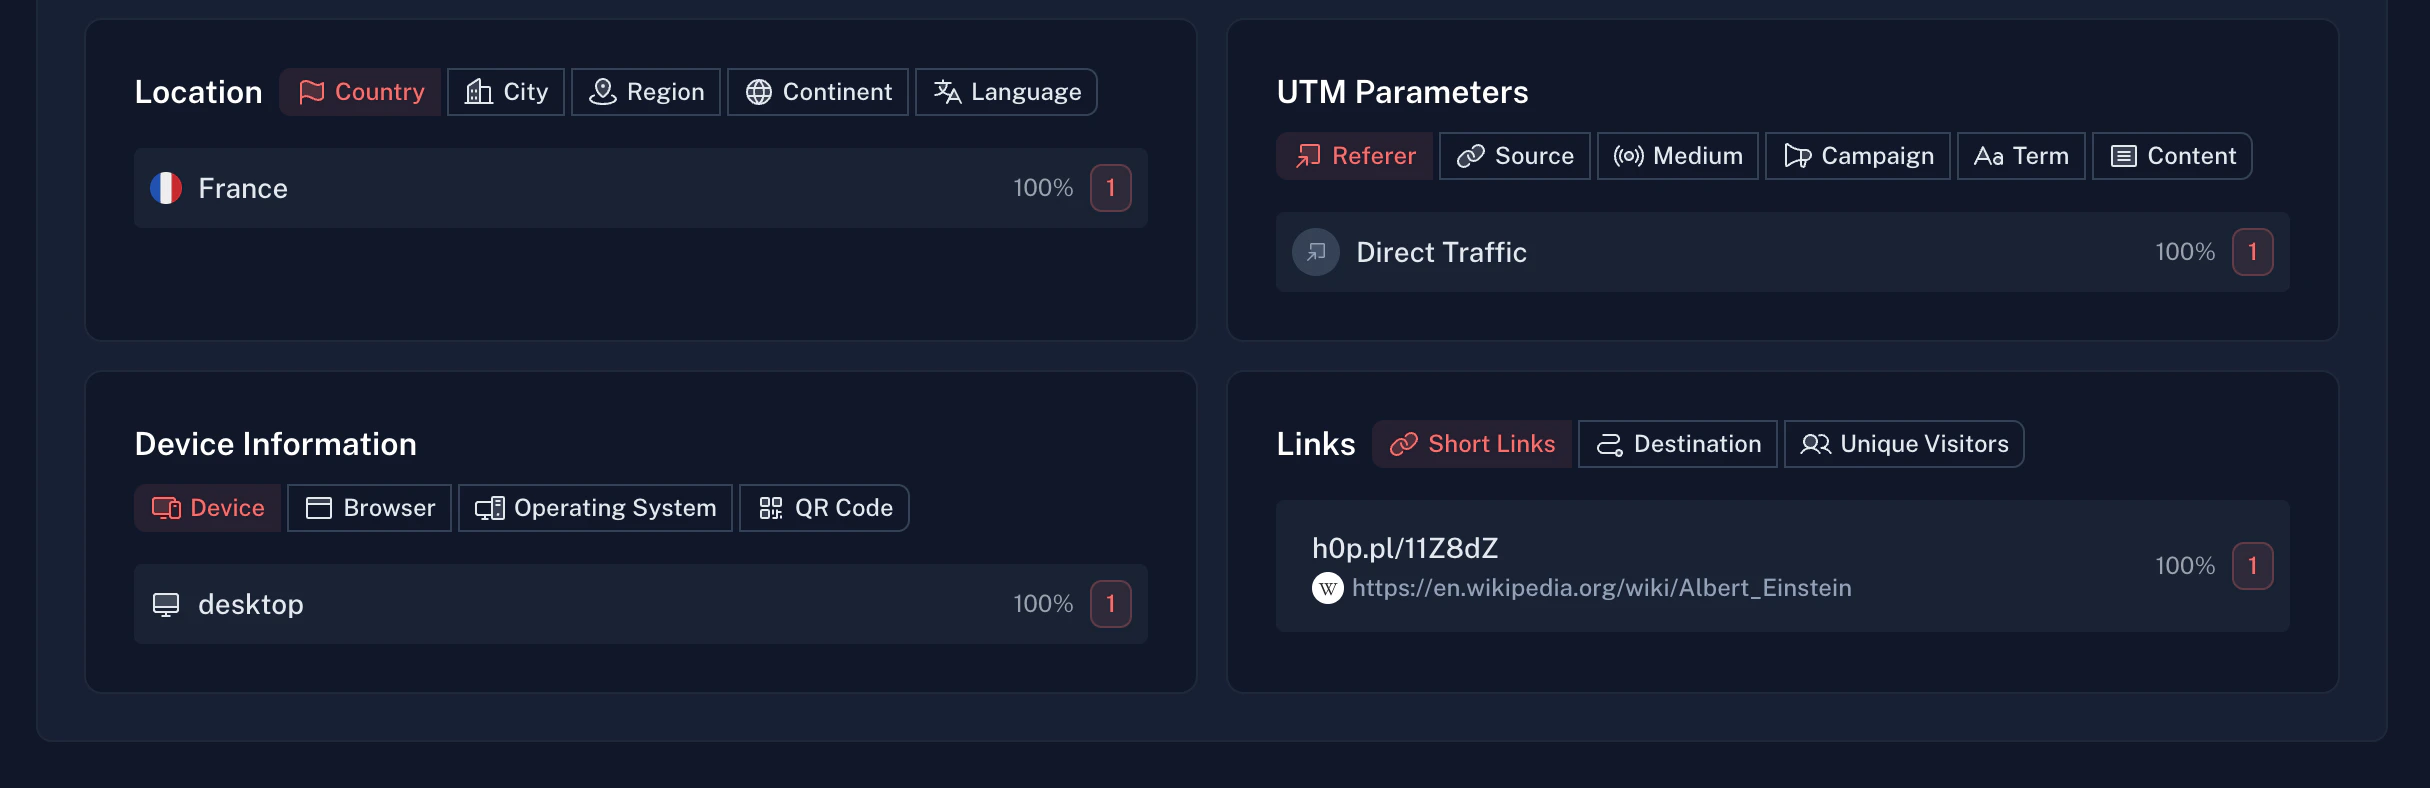The width and height of the screenshot is (2430, 788).
Task: Click the link icon on the Source filter
Action: click(x=1468, y=155)
